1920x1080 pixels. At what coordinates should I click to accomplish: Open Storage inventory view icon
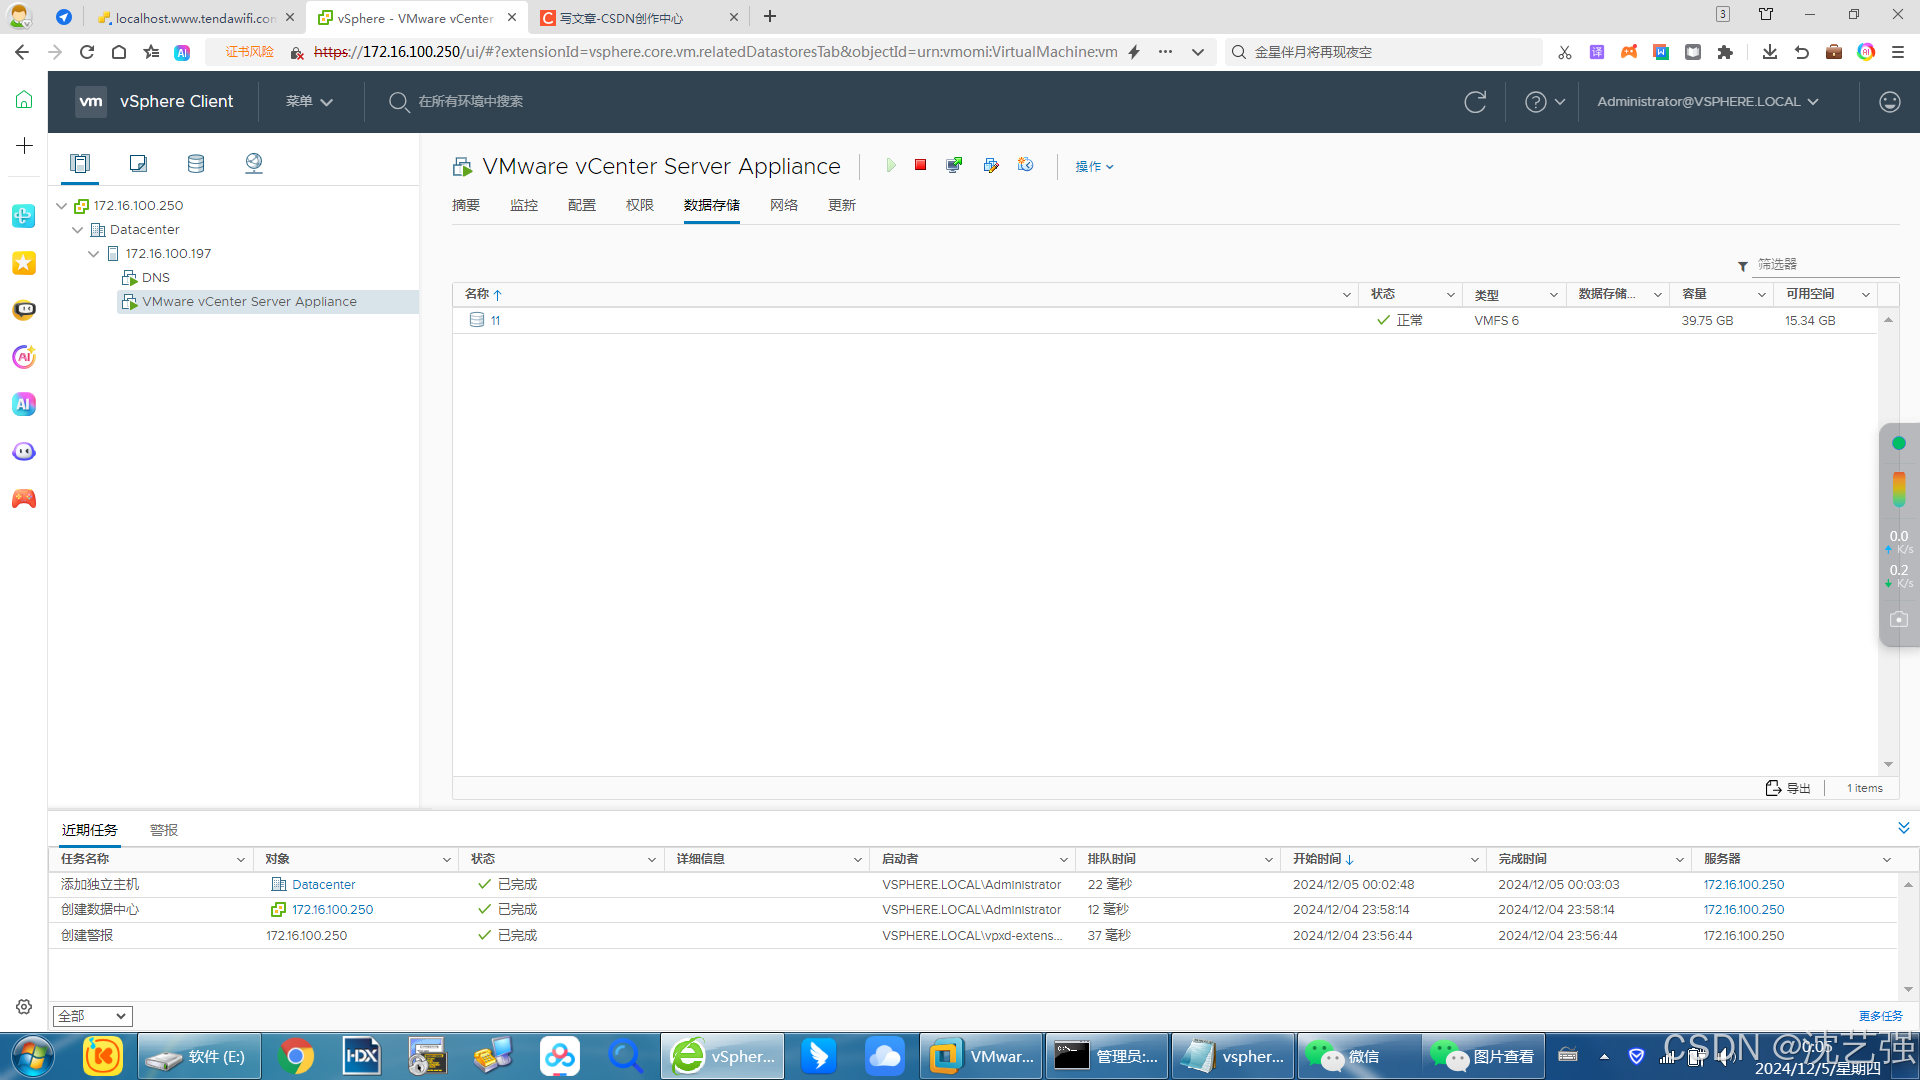(196, 163)
